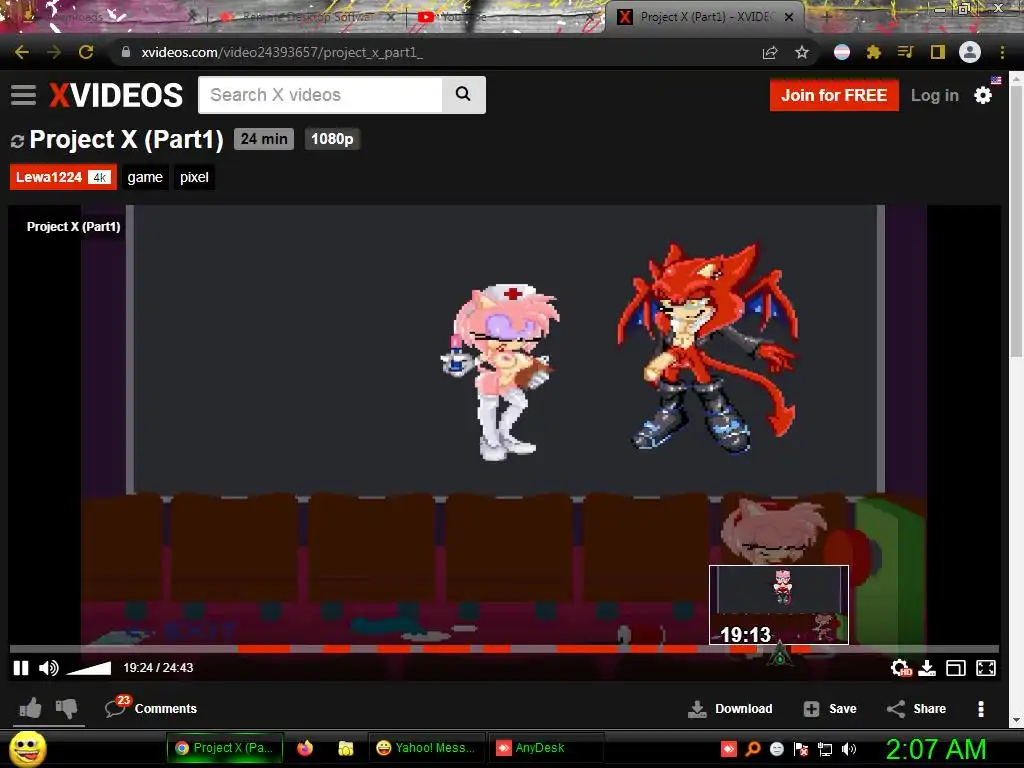Click the Download button below player
The image size is (1024, 768).
pyautogui.click(x=729, y=709)
